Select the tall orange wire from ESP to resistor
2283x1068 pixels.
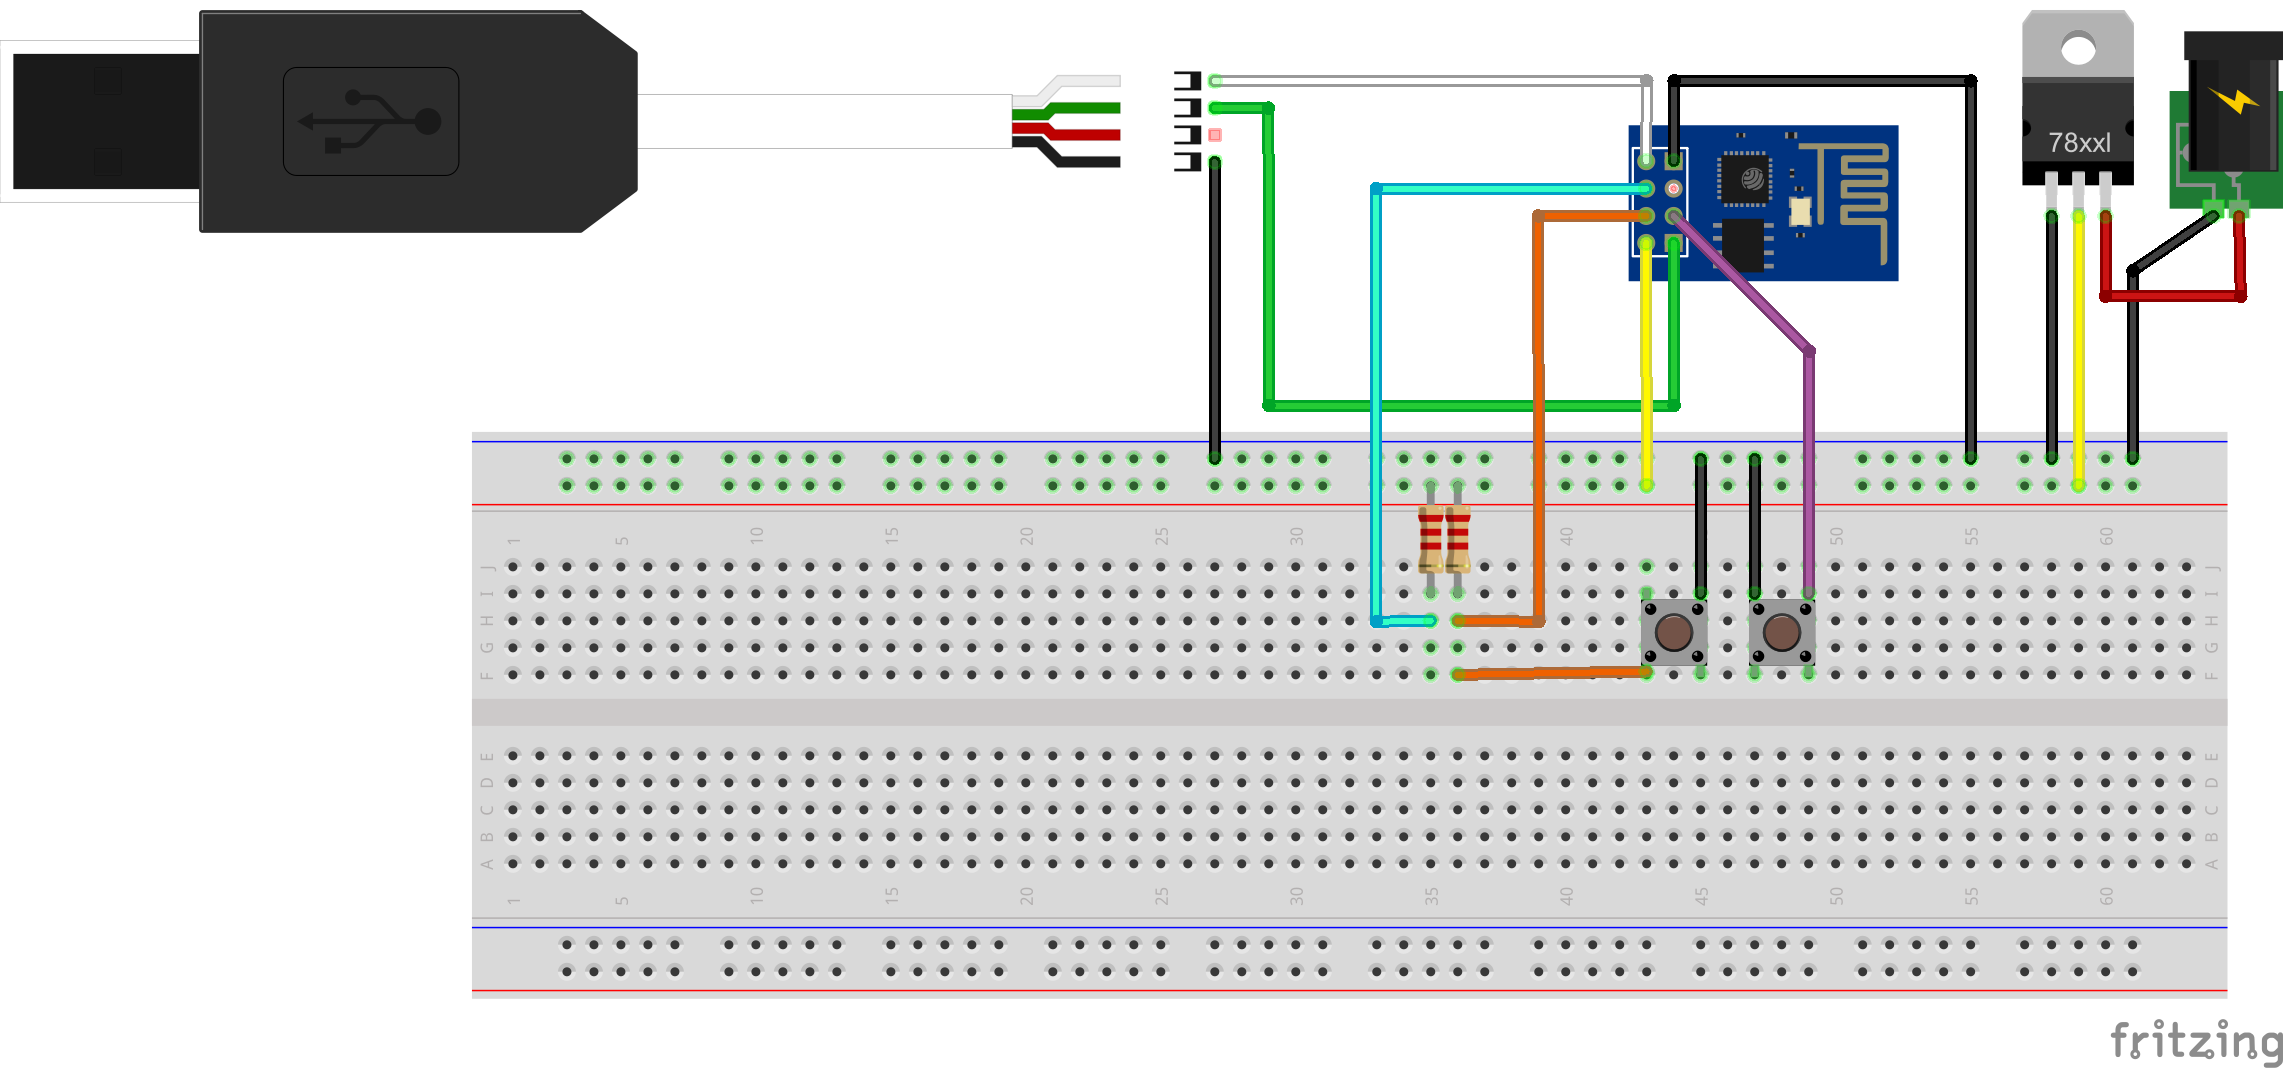click(x=1538, y=420)
